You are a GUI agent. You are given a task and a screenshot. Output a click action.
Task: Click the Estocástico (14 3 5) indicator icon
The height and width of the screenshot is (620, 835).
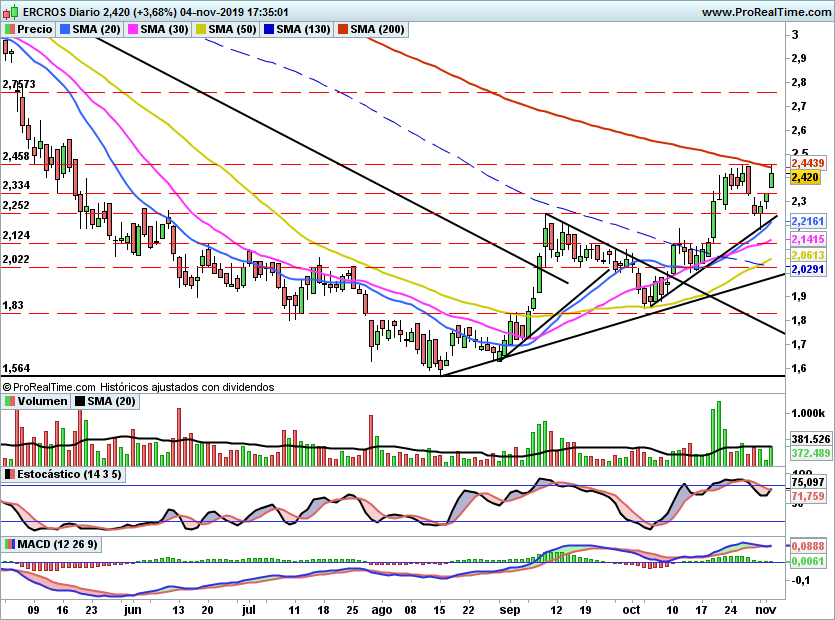(9, 474)
